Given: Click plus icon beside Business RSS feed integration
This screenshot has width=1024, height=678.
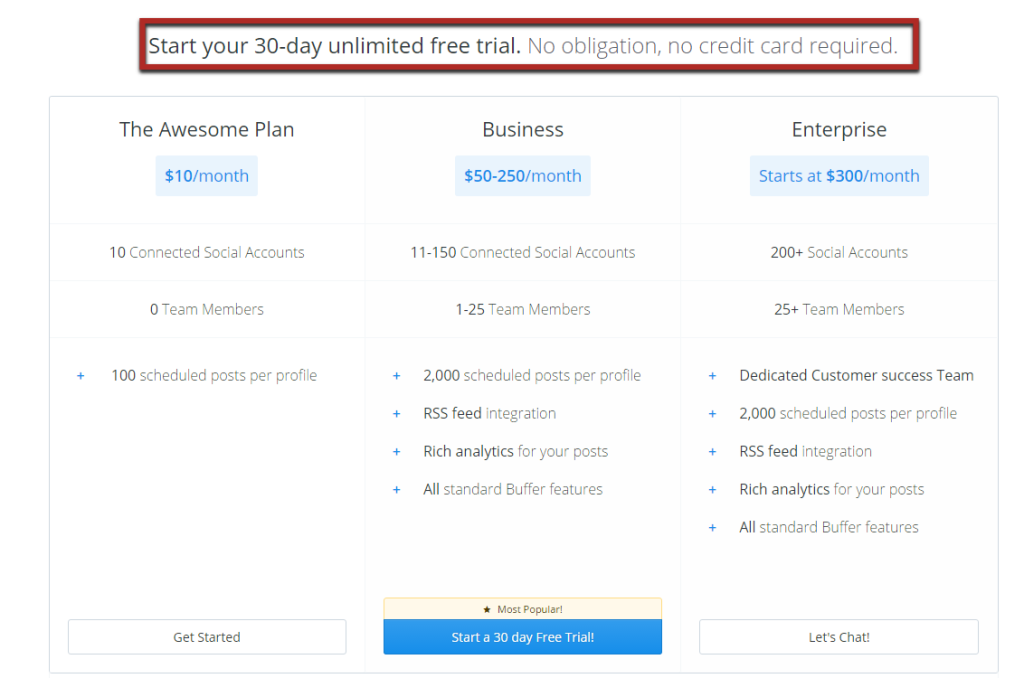Looking at the screenshot, I should (396, 413).
